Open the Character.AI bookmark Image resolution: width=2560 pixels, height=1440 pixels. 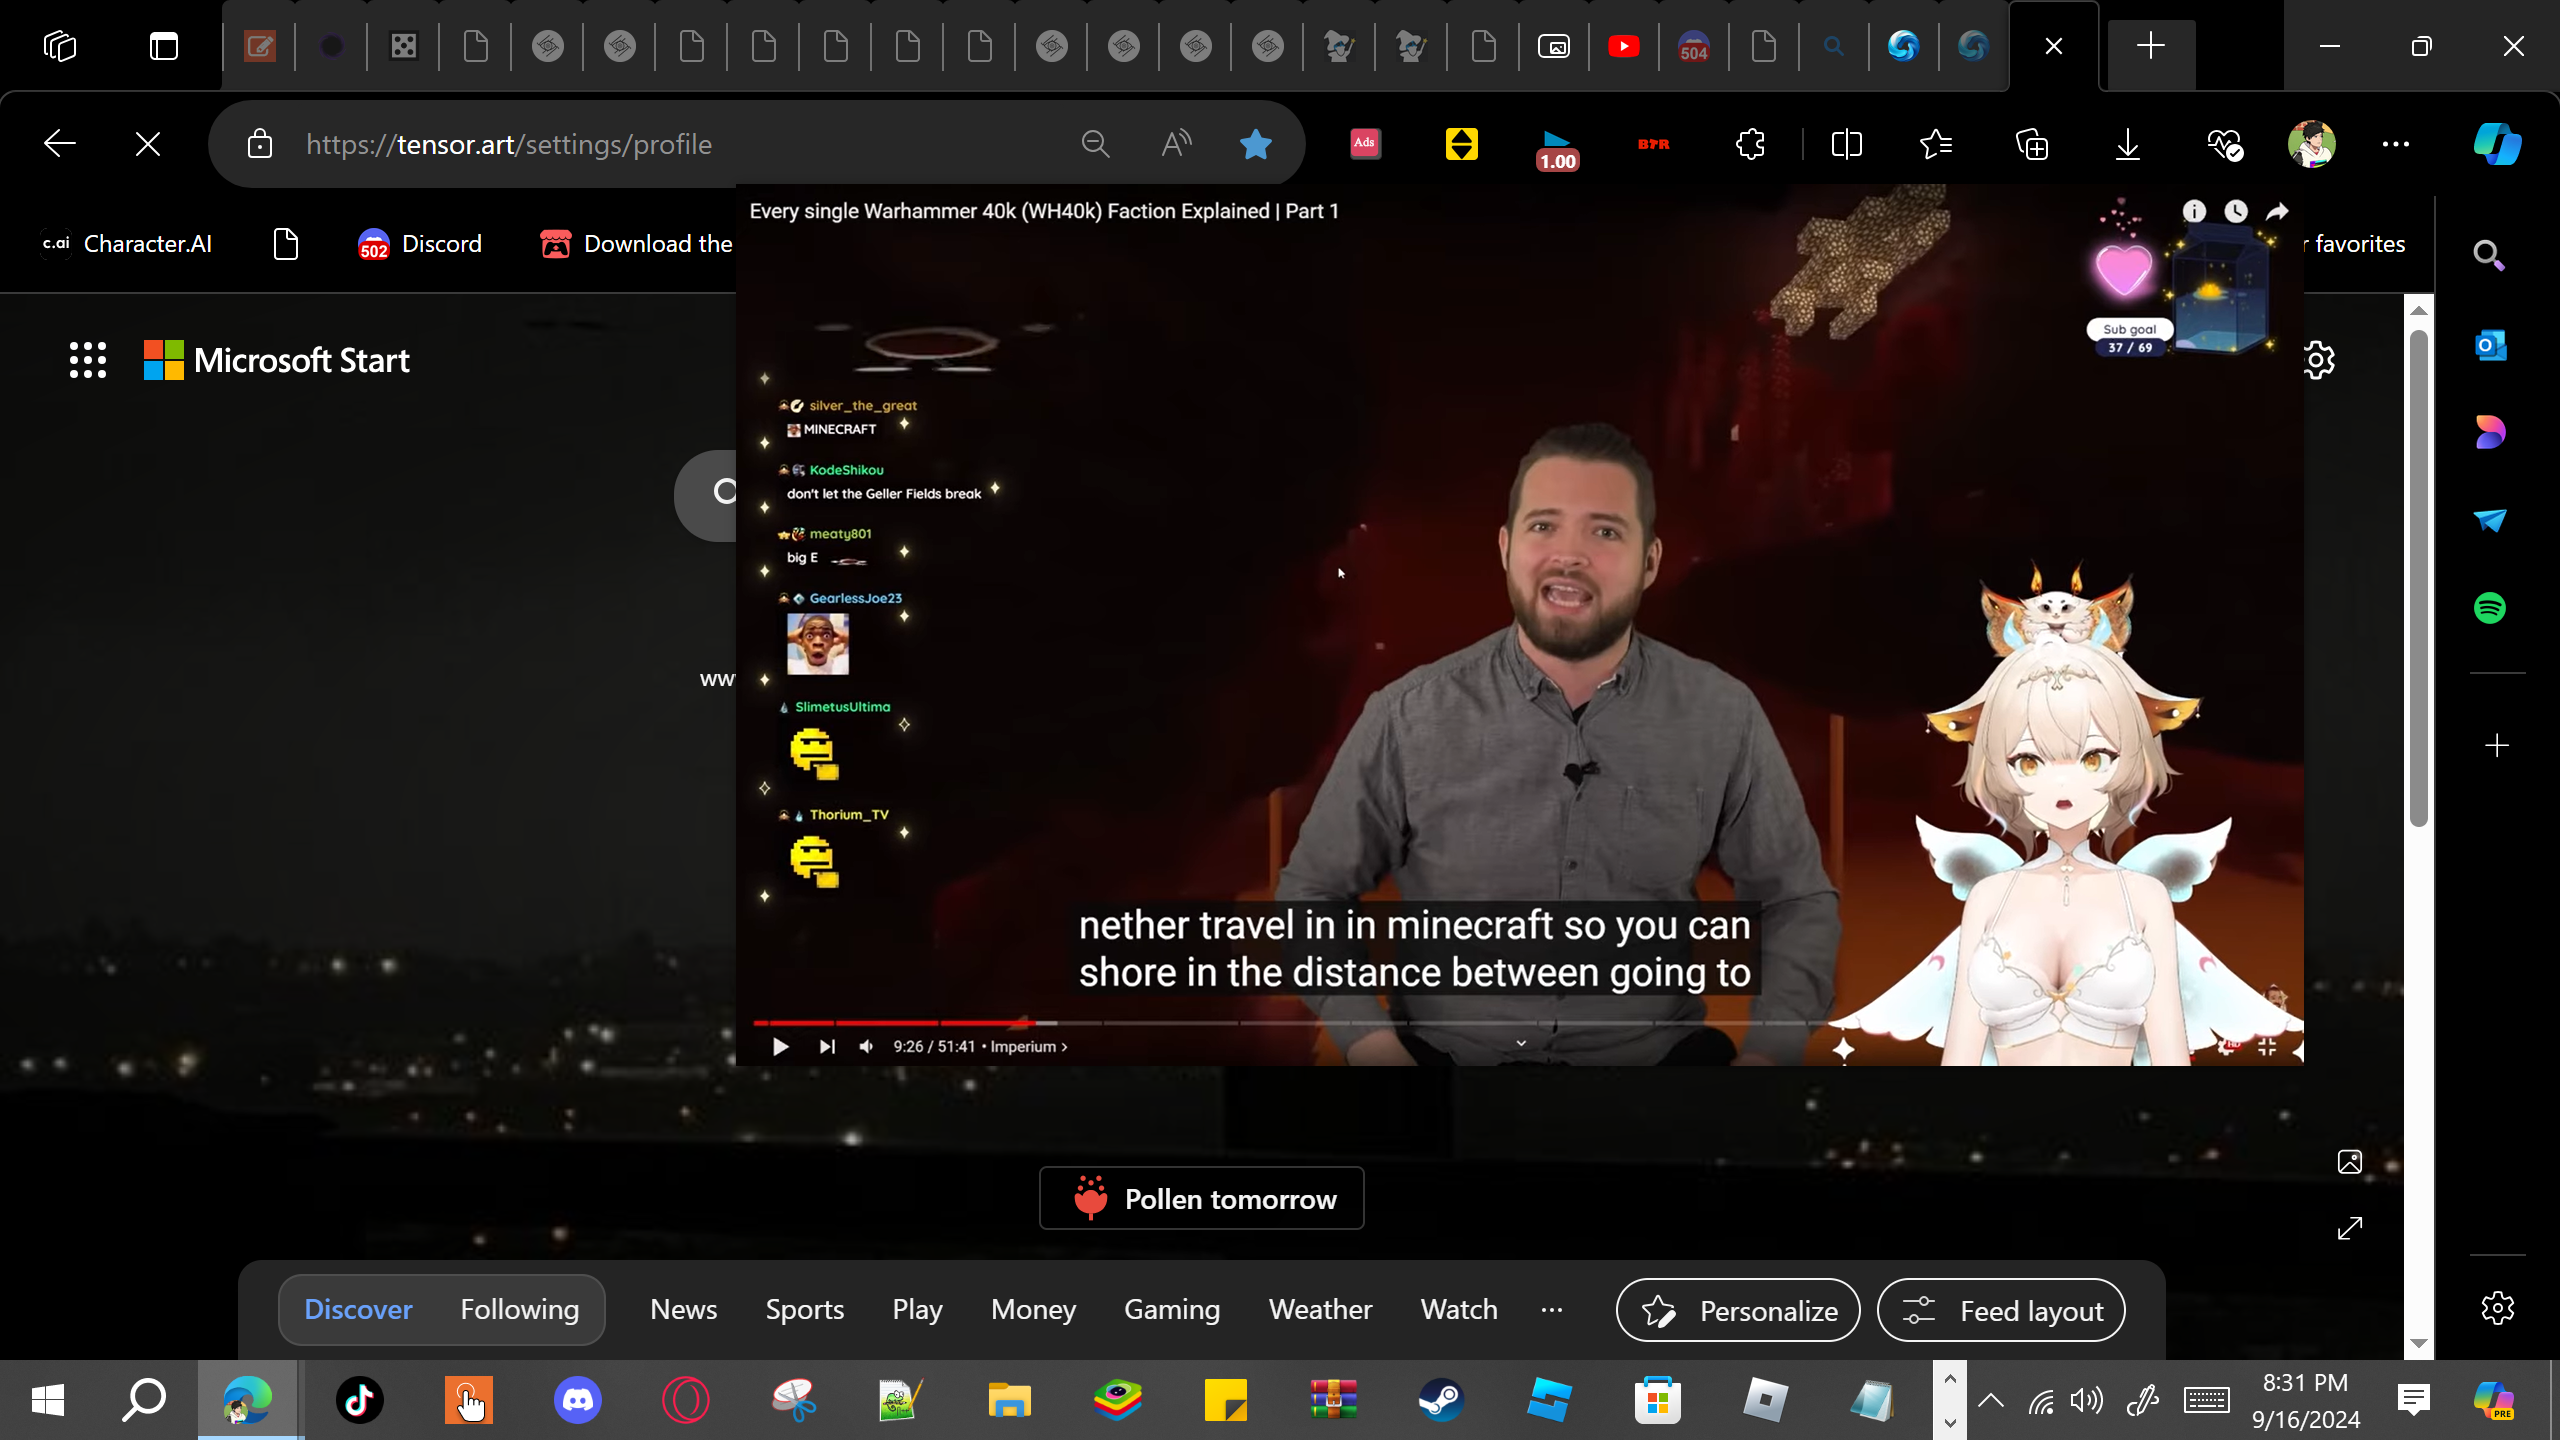[127, 244]
